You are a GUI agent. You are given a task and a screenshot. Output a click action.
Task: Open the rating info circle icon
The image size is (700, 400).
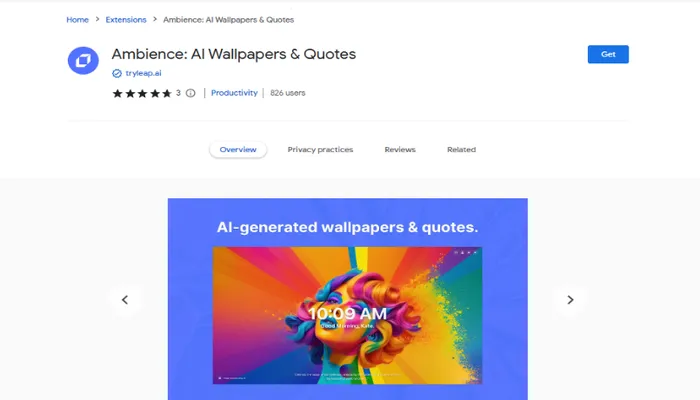click(191, 93)
